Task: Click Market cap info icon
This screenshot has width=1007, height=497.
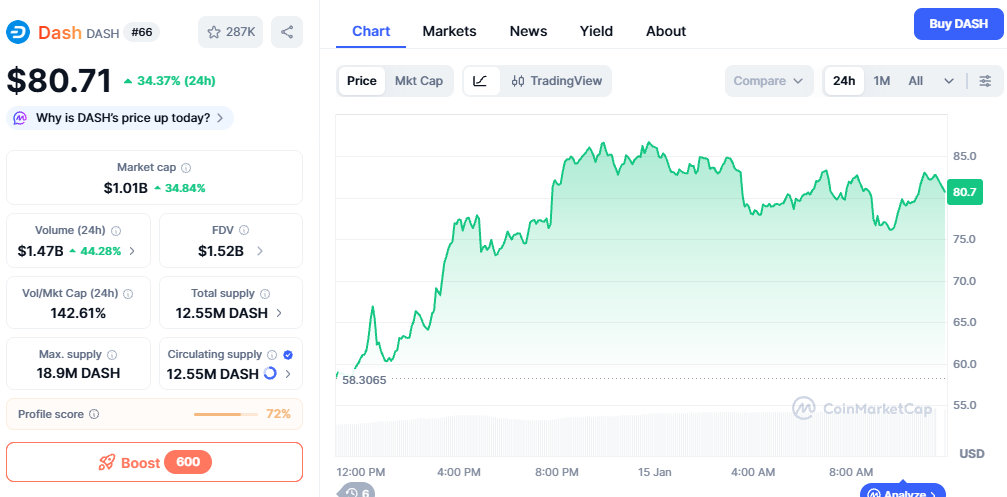Action: point(186,168)
